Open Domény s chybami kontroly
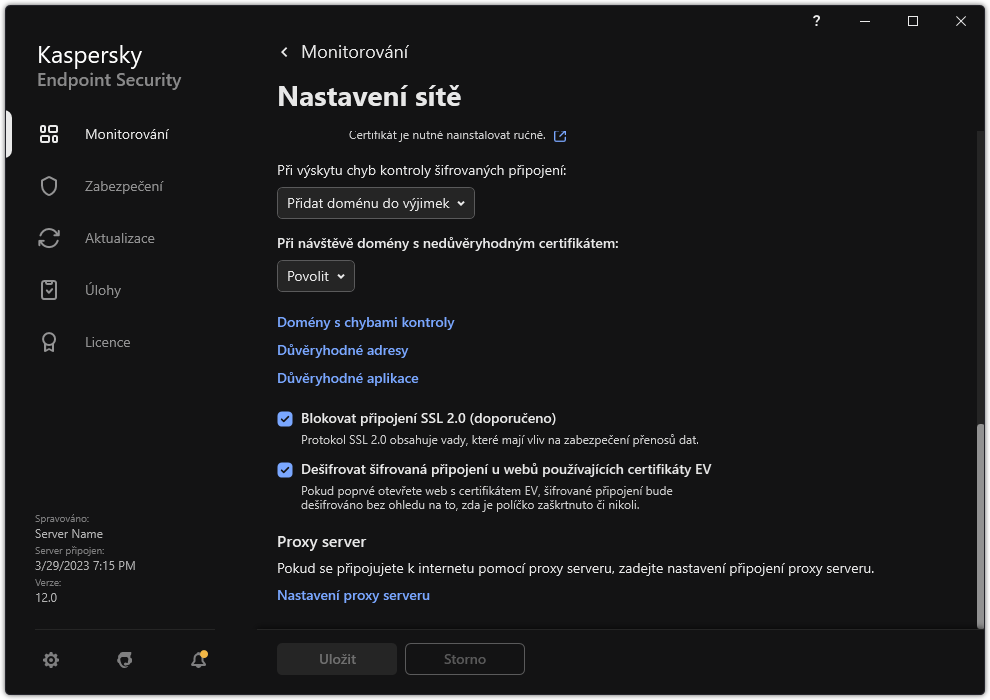This screenshot has height=700, width=990. 366,322
